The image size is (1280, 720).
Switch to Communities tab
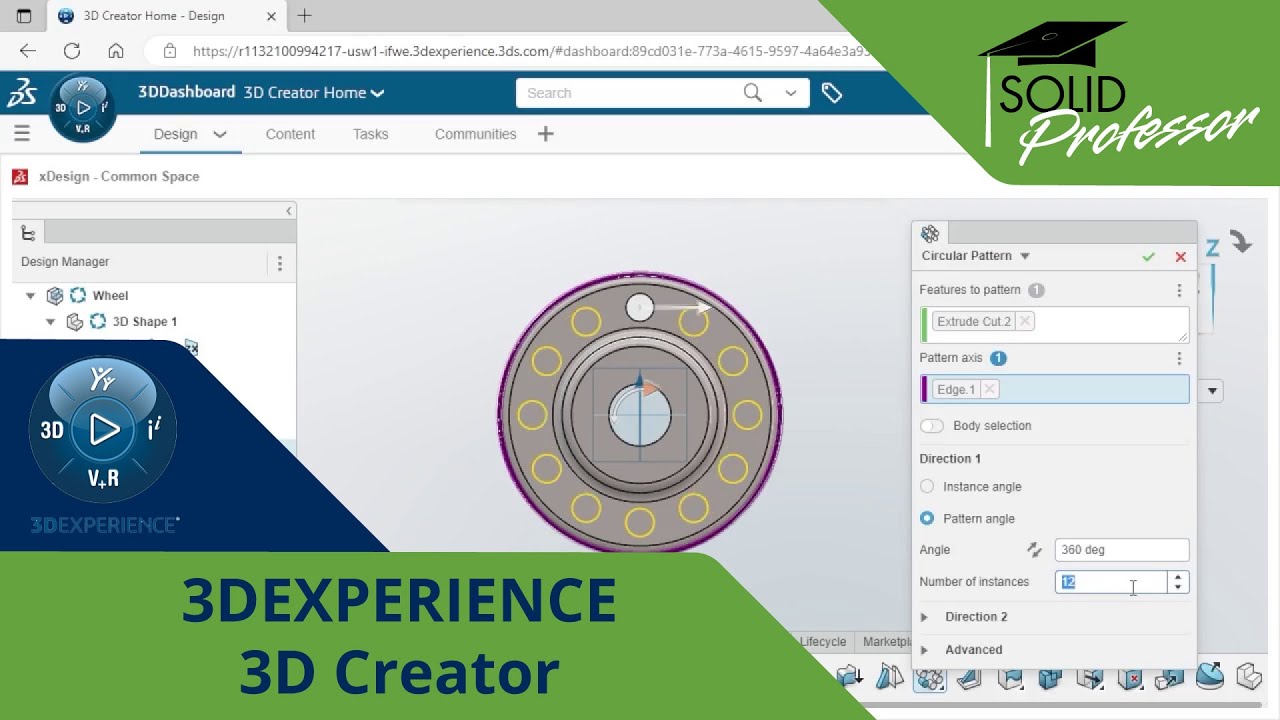click(475, 134)
